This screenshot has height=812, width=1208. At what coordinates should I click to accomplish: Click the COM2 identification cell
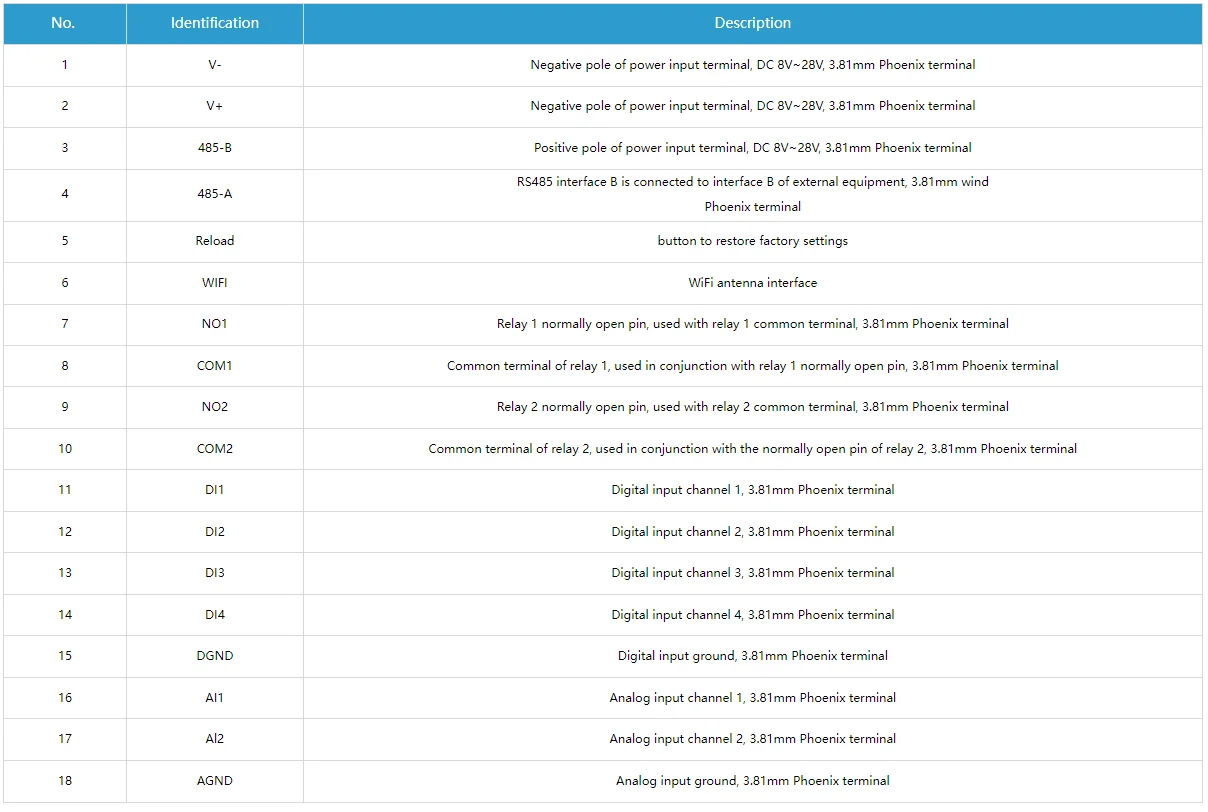coord(214,449)
